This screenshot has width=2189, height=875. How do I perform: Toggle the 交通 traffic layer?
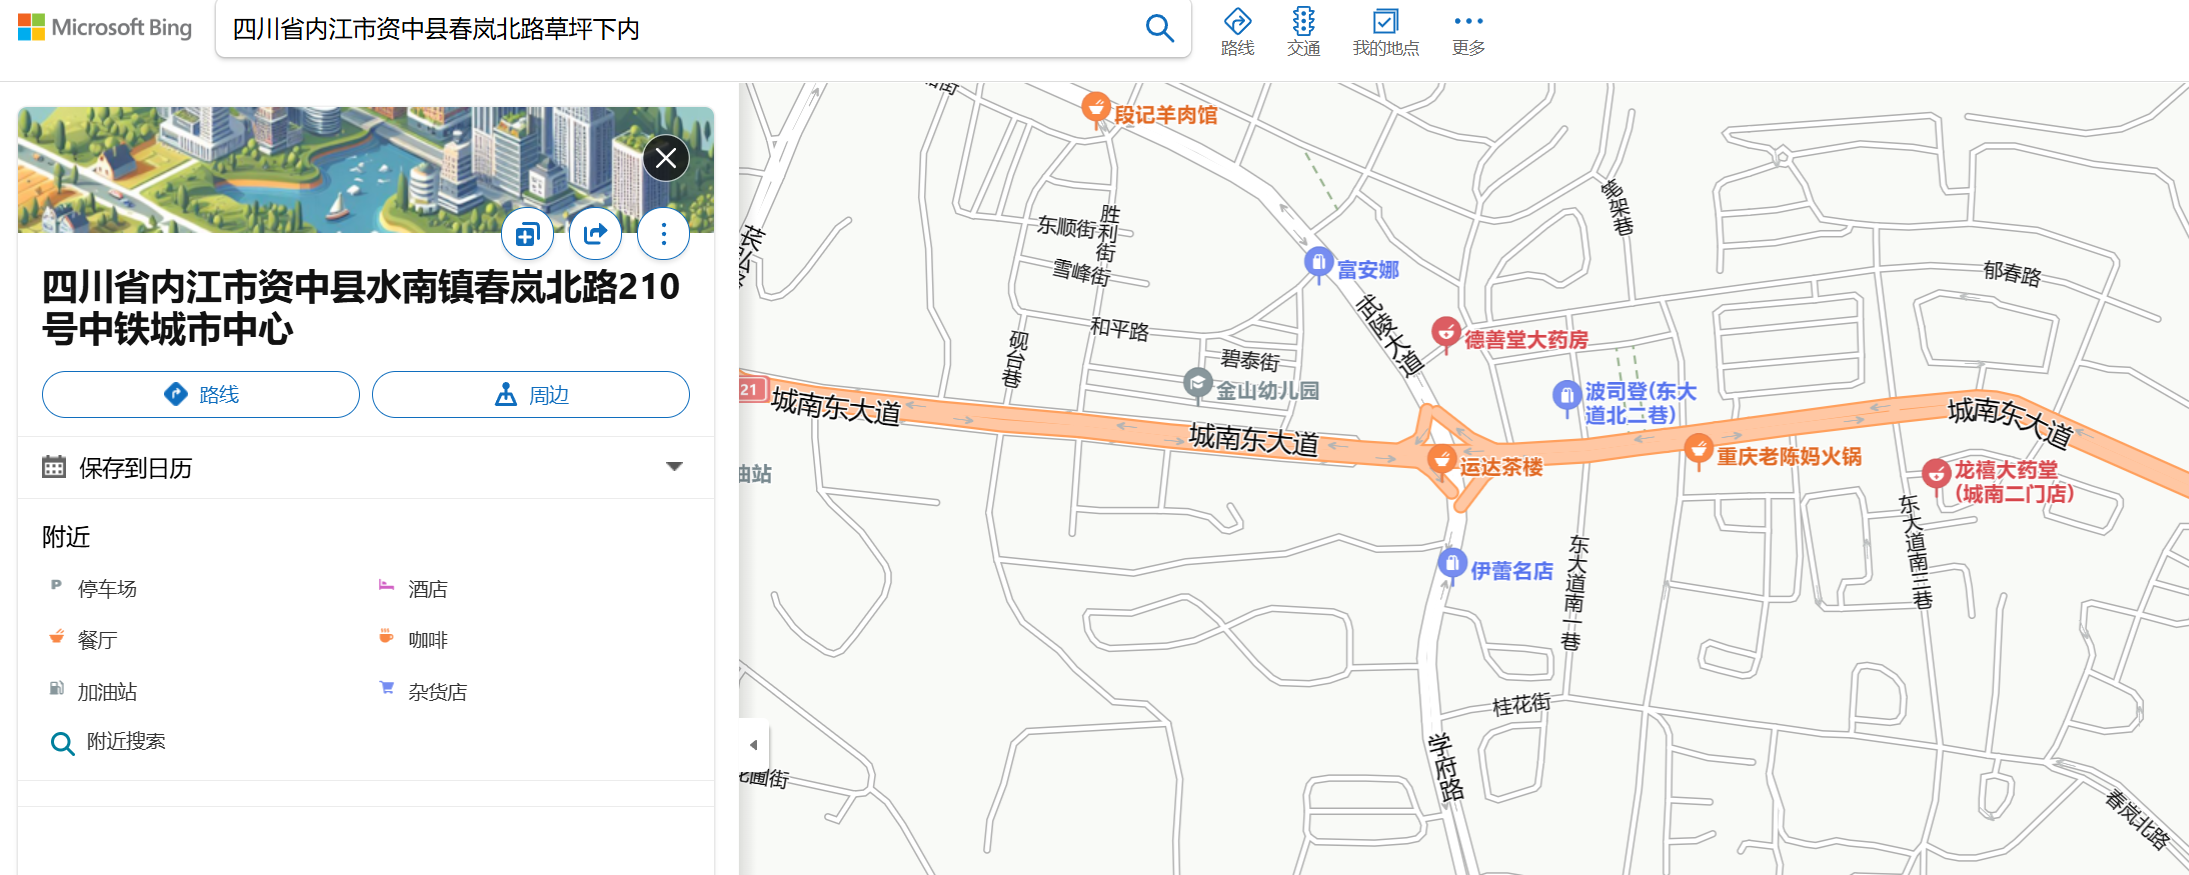coord(1303,32)
